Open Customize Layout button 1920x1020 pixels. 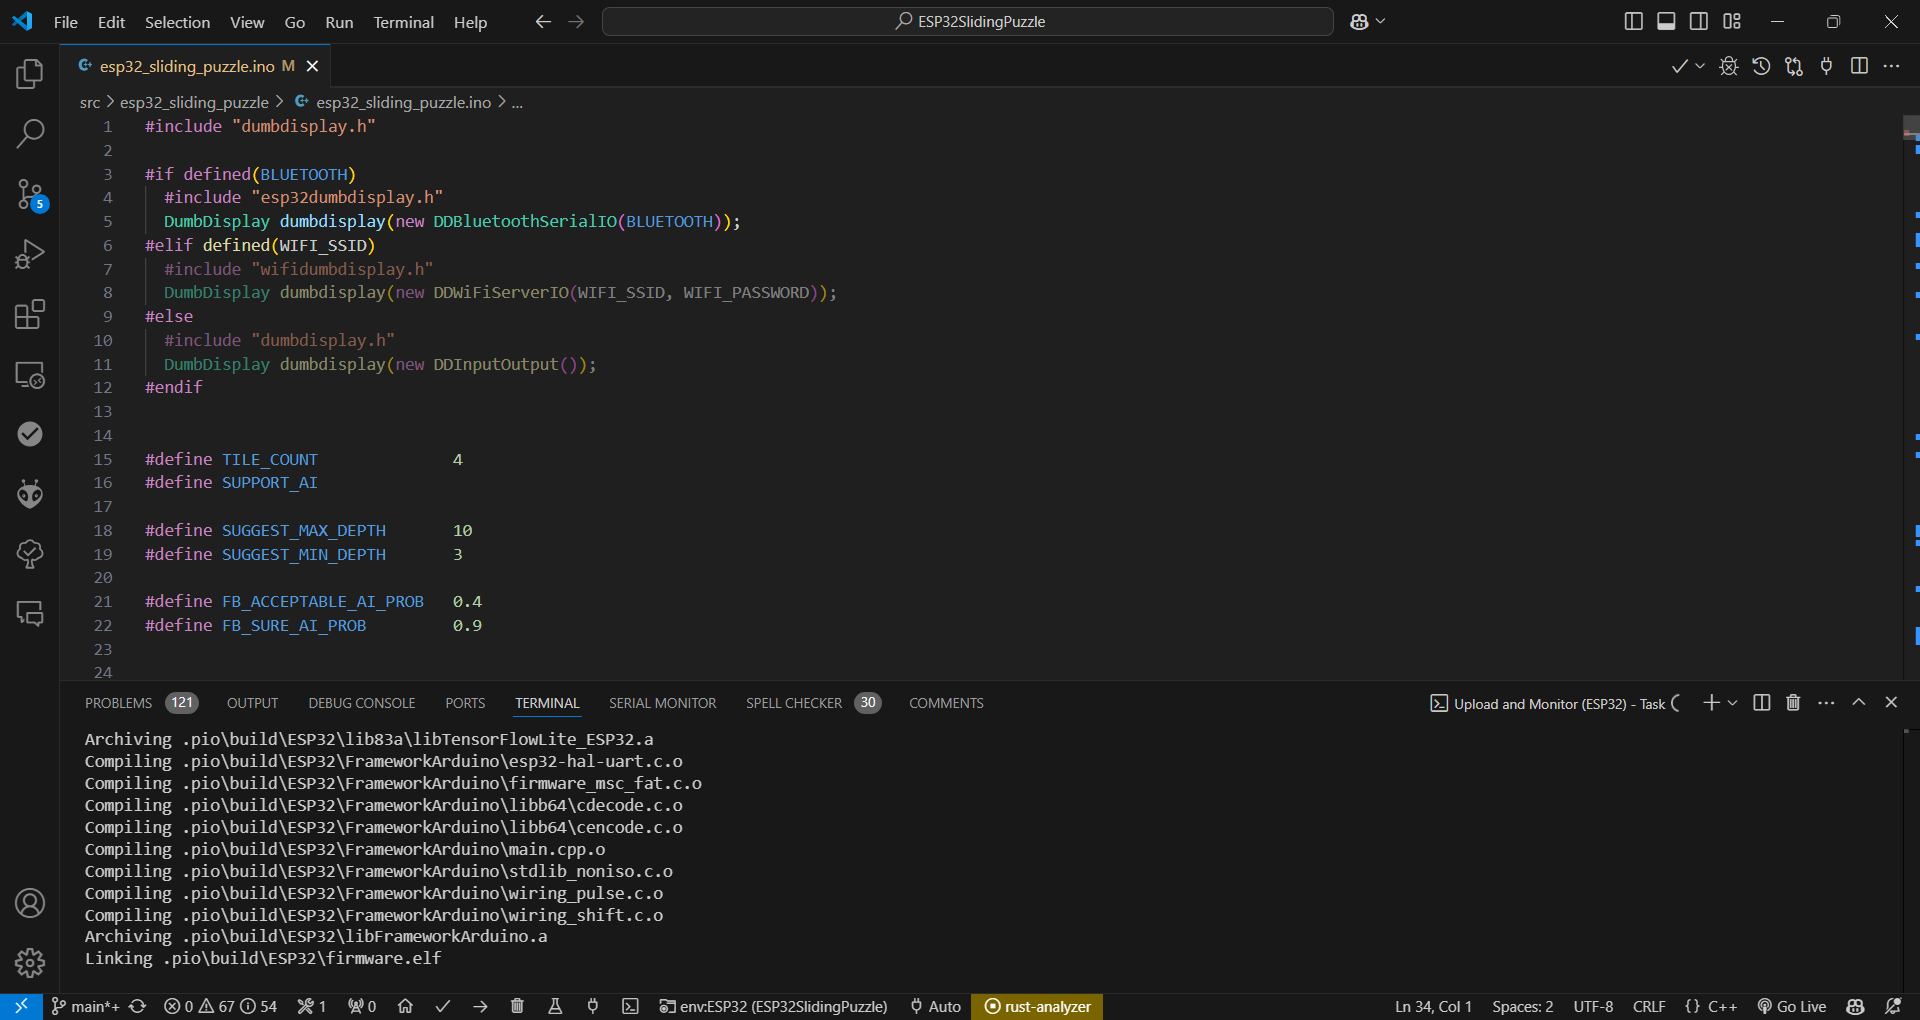pyautogui.click(x=1732, y=21)
